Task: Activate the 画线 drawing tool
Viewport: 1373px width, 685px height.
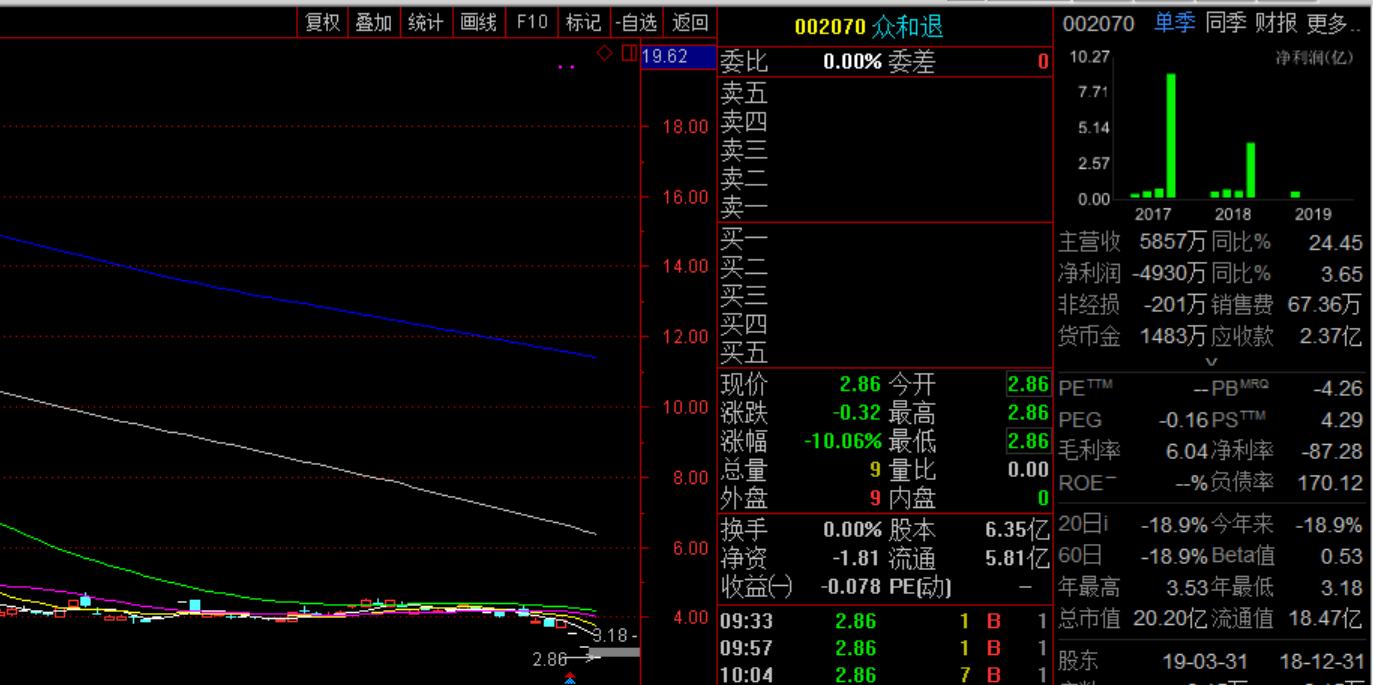Action: (x=478, y=22)
